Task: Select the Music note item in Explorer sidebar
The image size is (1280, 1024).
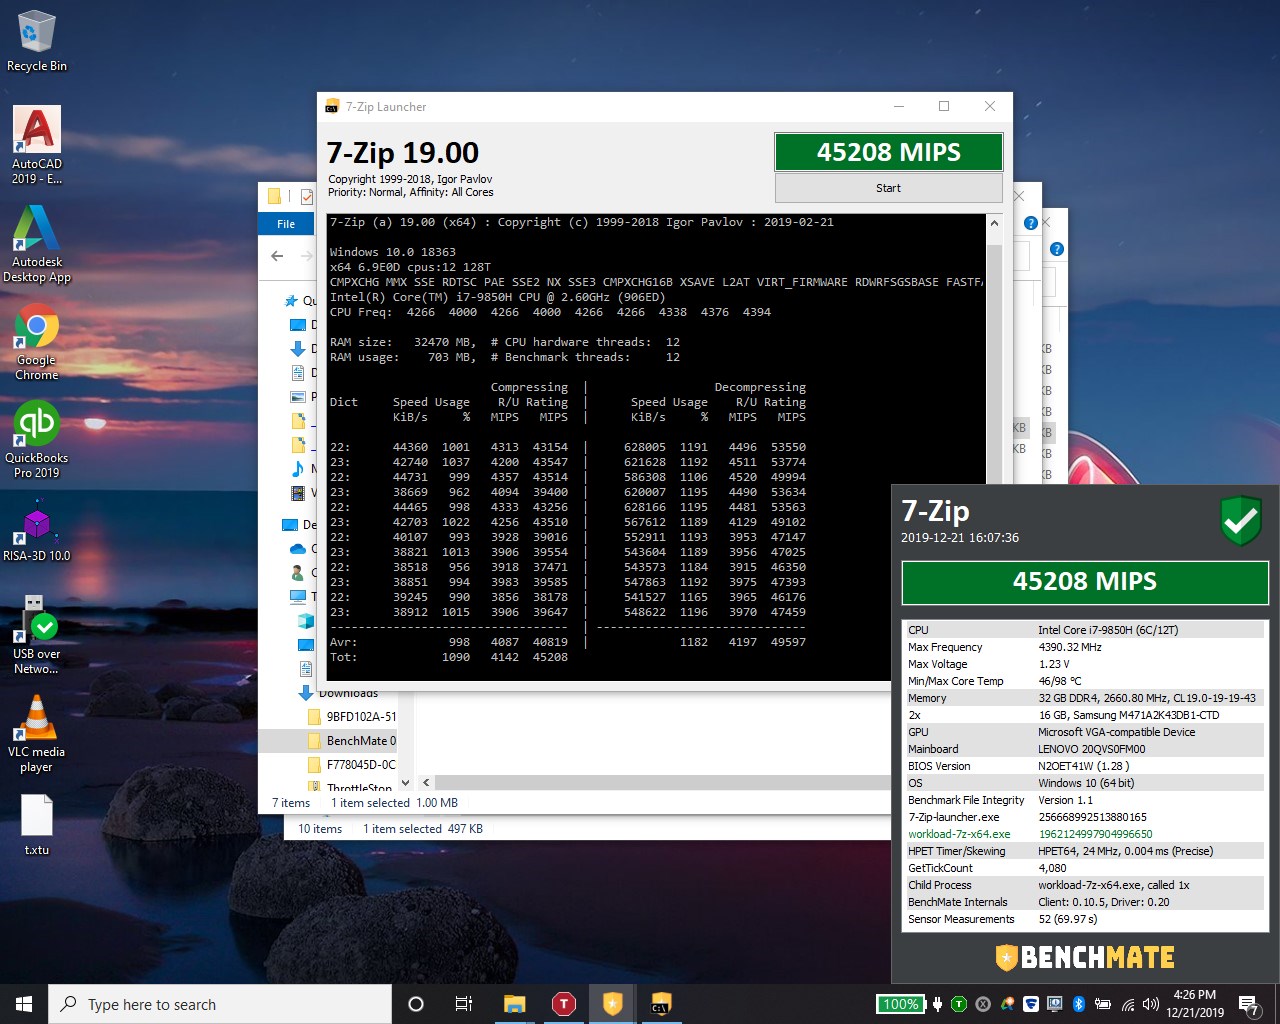Action: (x=298, y=468)
